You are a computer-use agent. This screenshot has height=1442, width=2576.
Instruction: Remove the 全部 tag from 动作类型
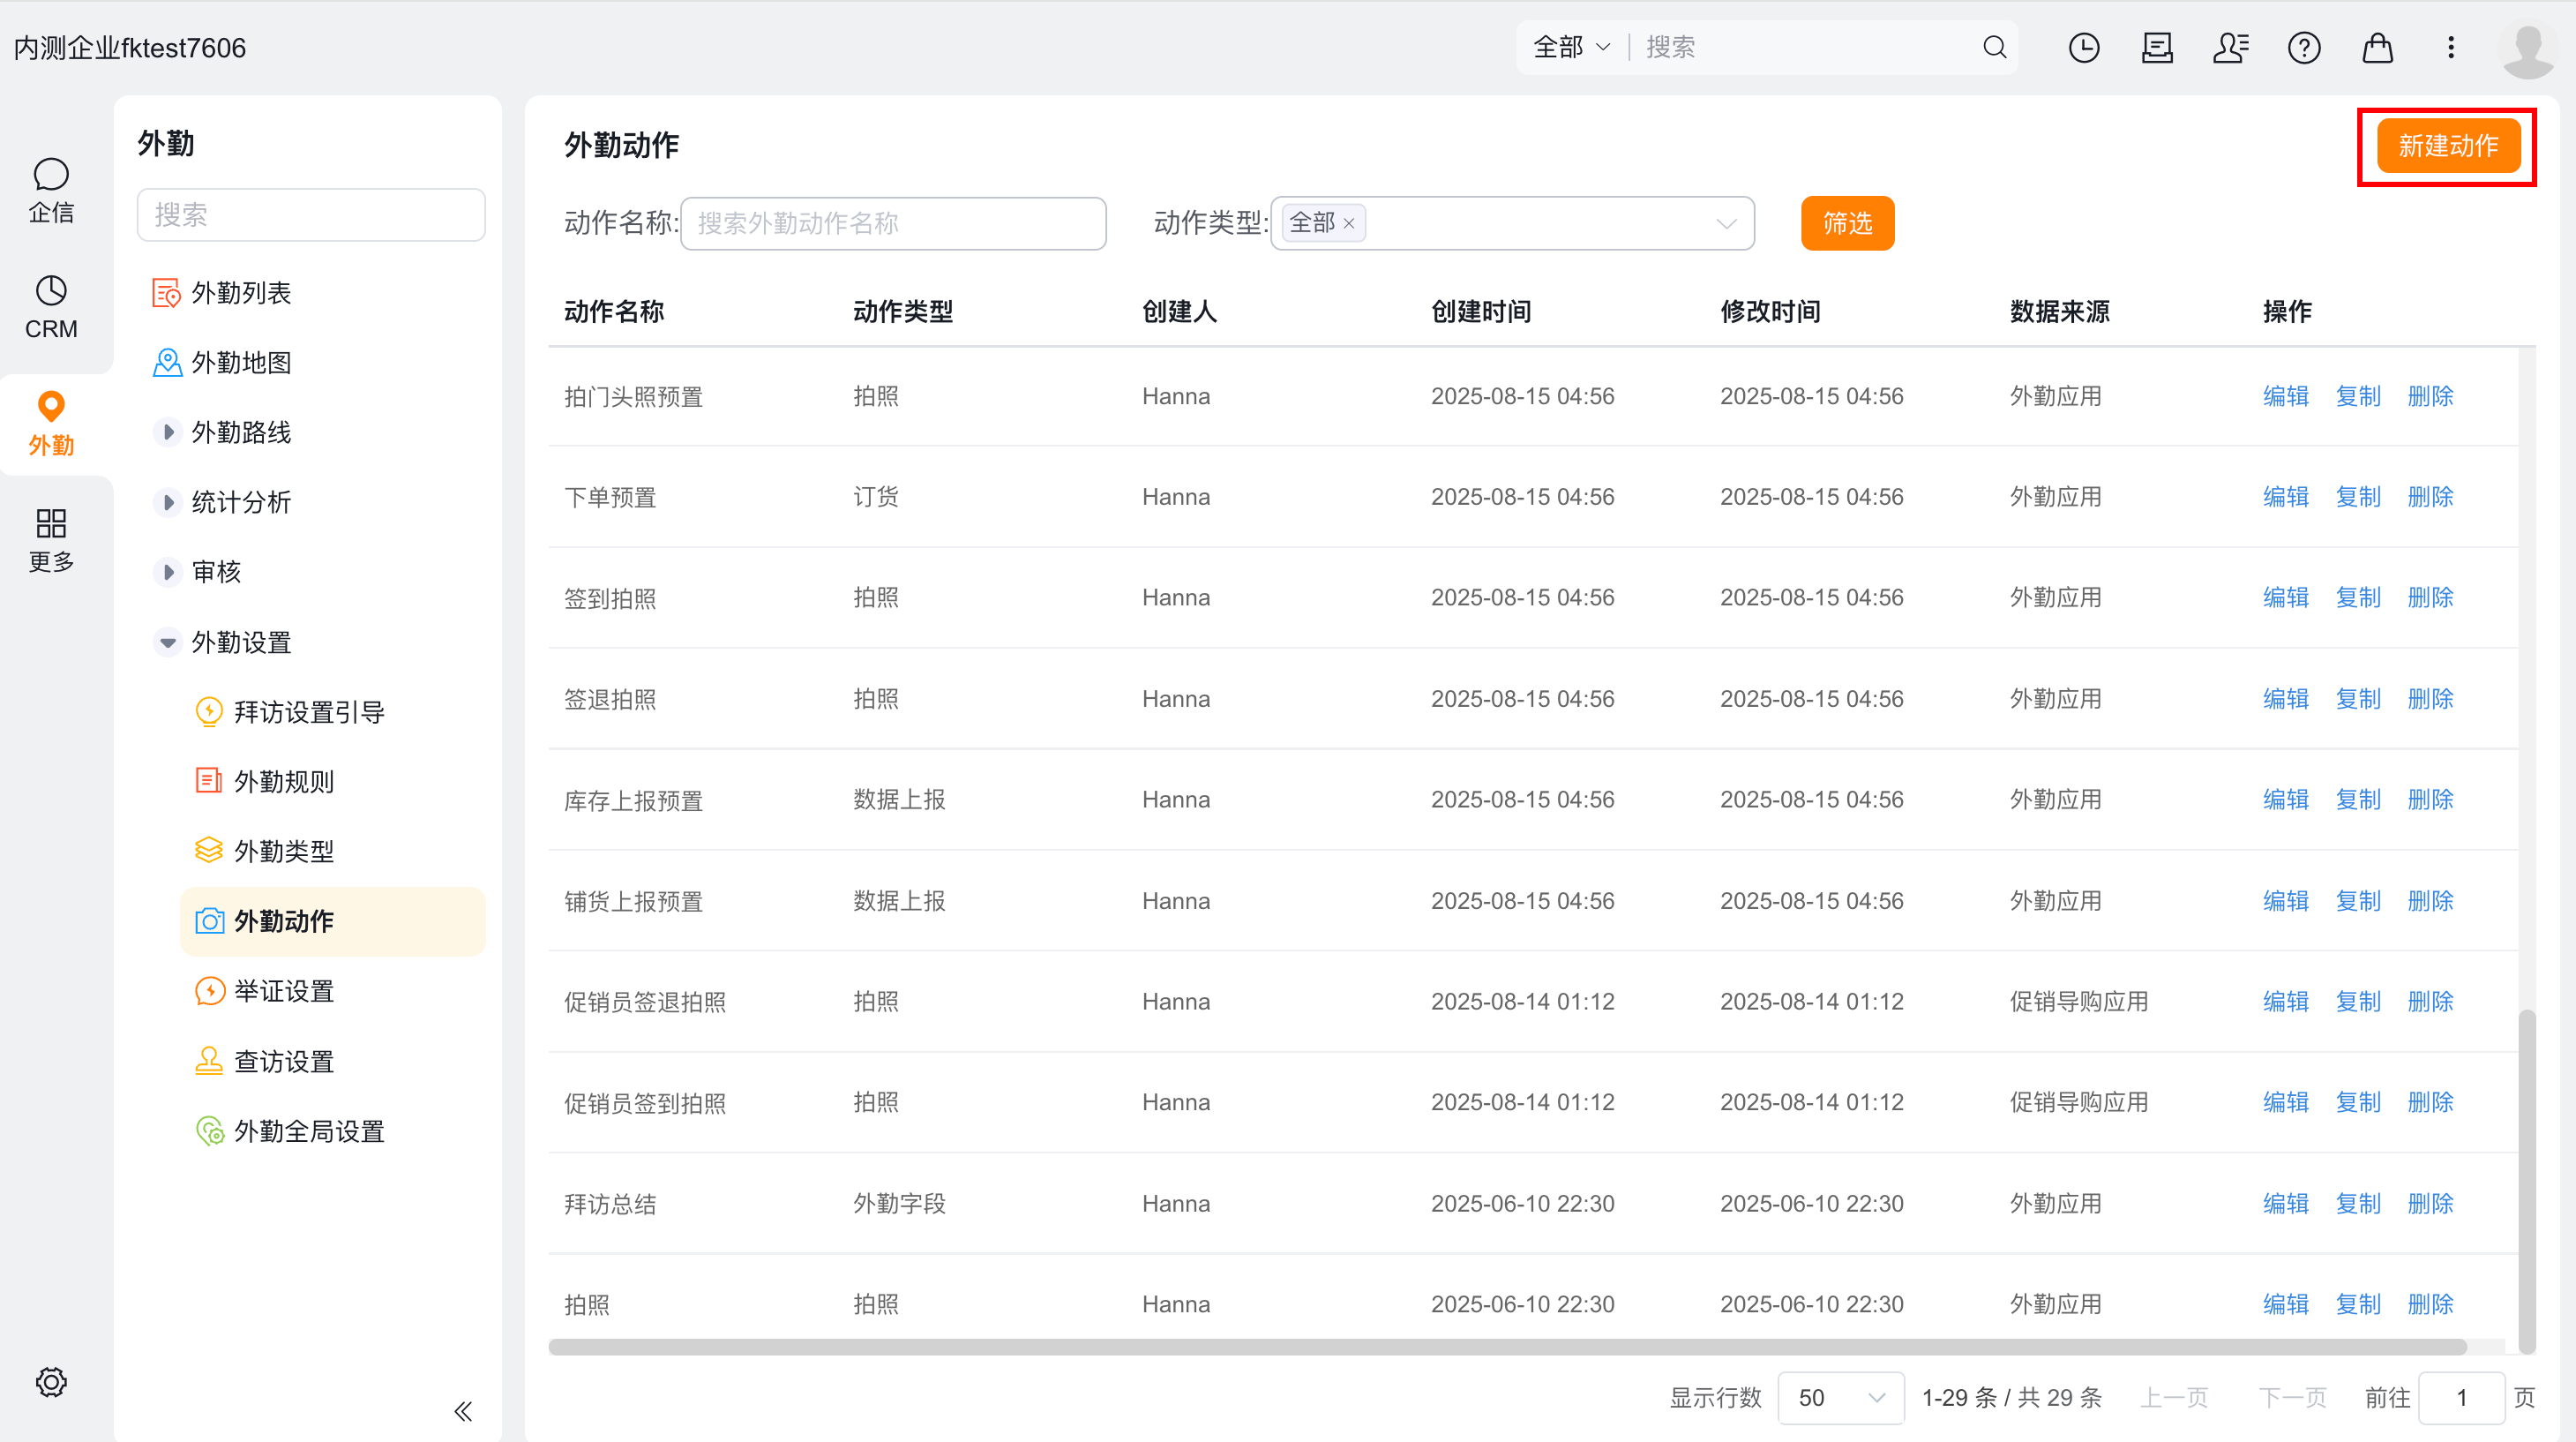click(x=1349, y=223)
